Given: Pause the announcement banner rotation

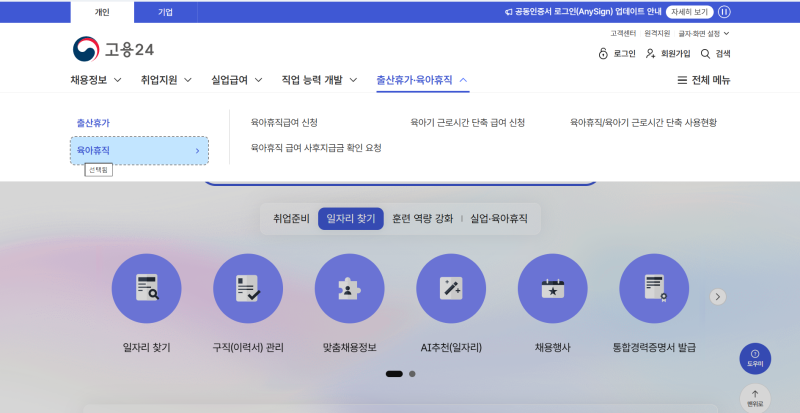Looking at the screenshot, I should click(724, 12).
